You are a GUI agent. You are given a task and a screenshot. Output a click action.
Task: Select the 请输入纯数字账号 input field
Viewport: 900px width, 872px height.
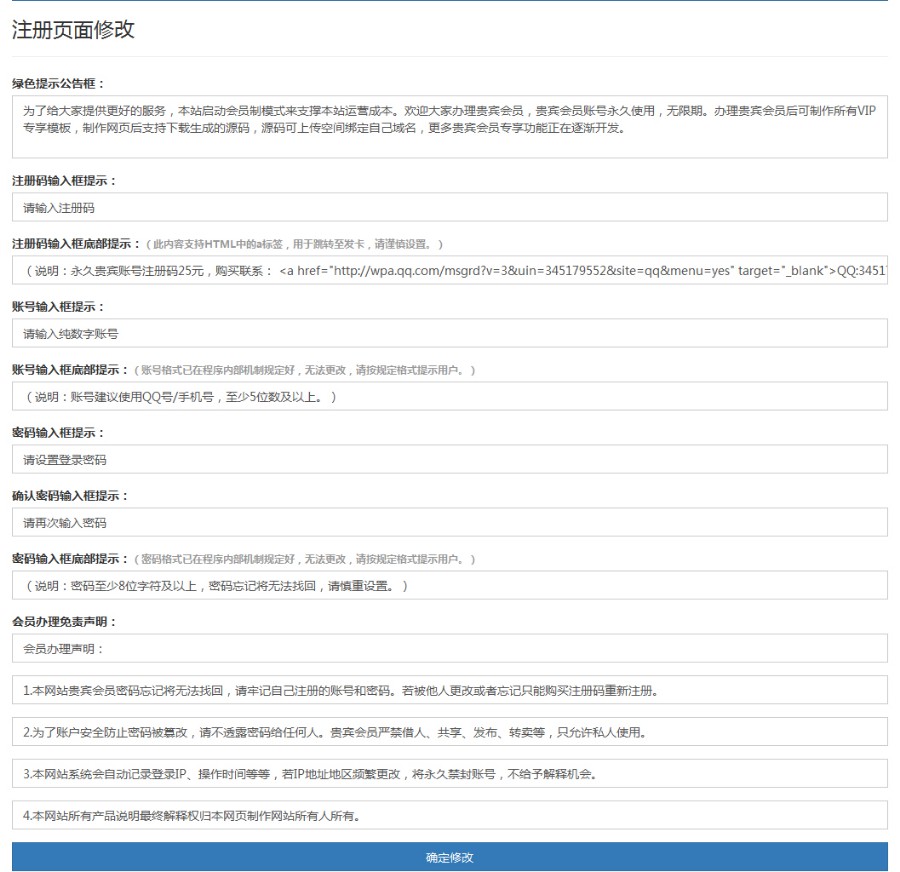[449, 334]
